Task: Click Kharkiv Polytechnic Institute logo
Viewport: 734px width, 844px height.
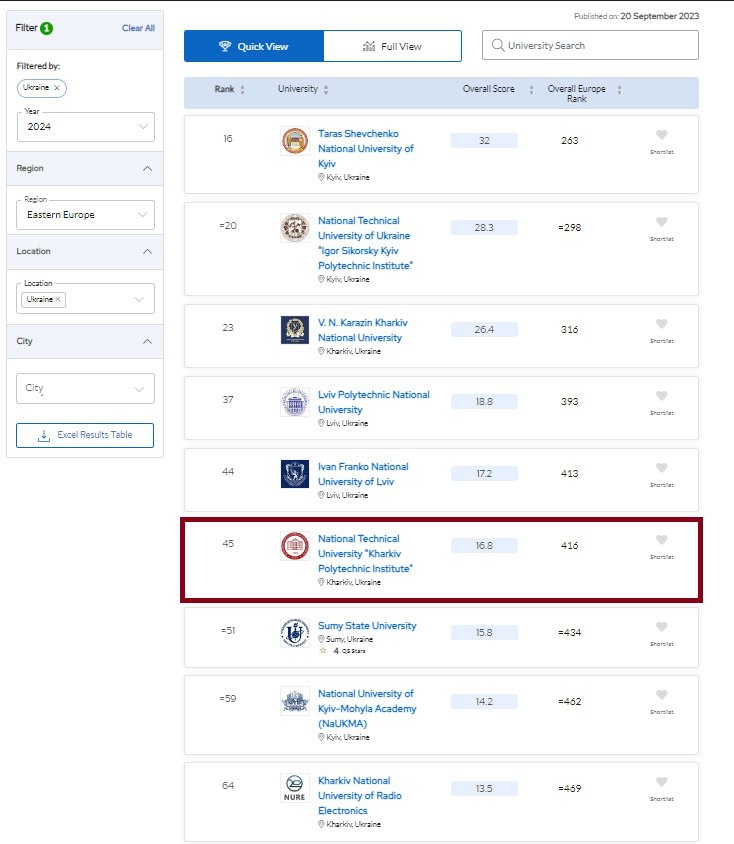Action: (295, 546)
